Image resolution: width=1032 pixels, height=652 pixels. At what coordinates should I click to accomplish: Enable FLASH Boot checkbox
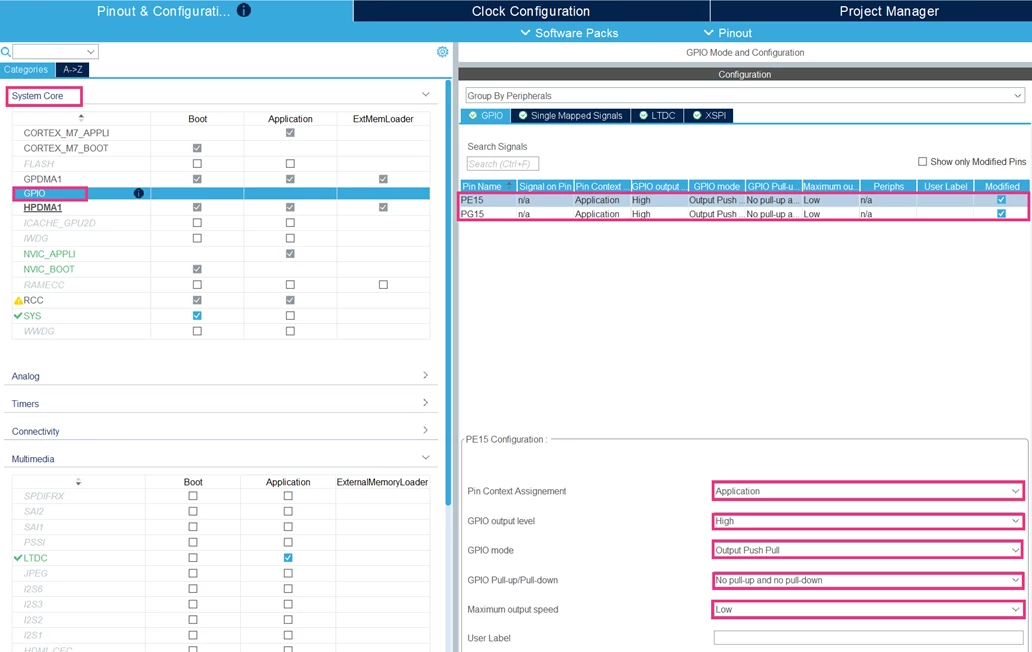point(197,163)
